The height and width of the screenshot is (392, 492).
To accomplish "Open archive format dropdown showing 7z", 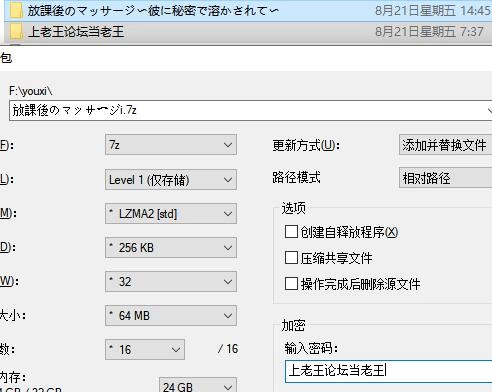I will 171,145.
